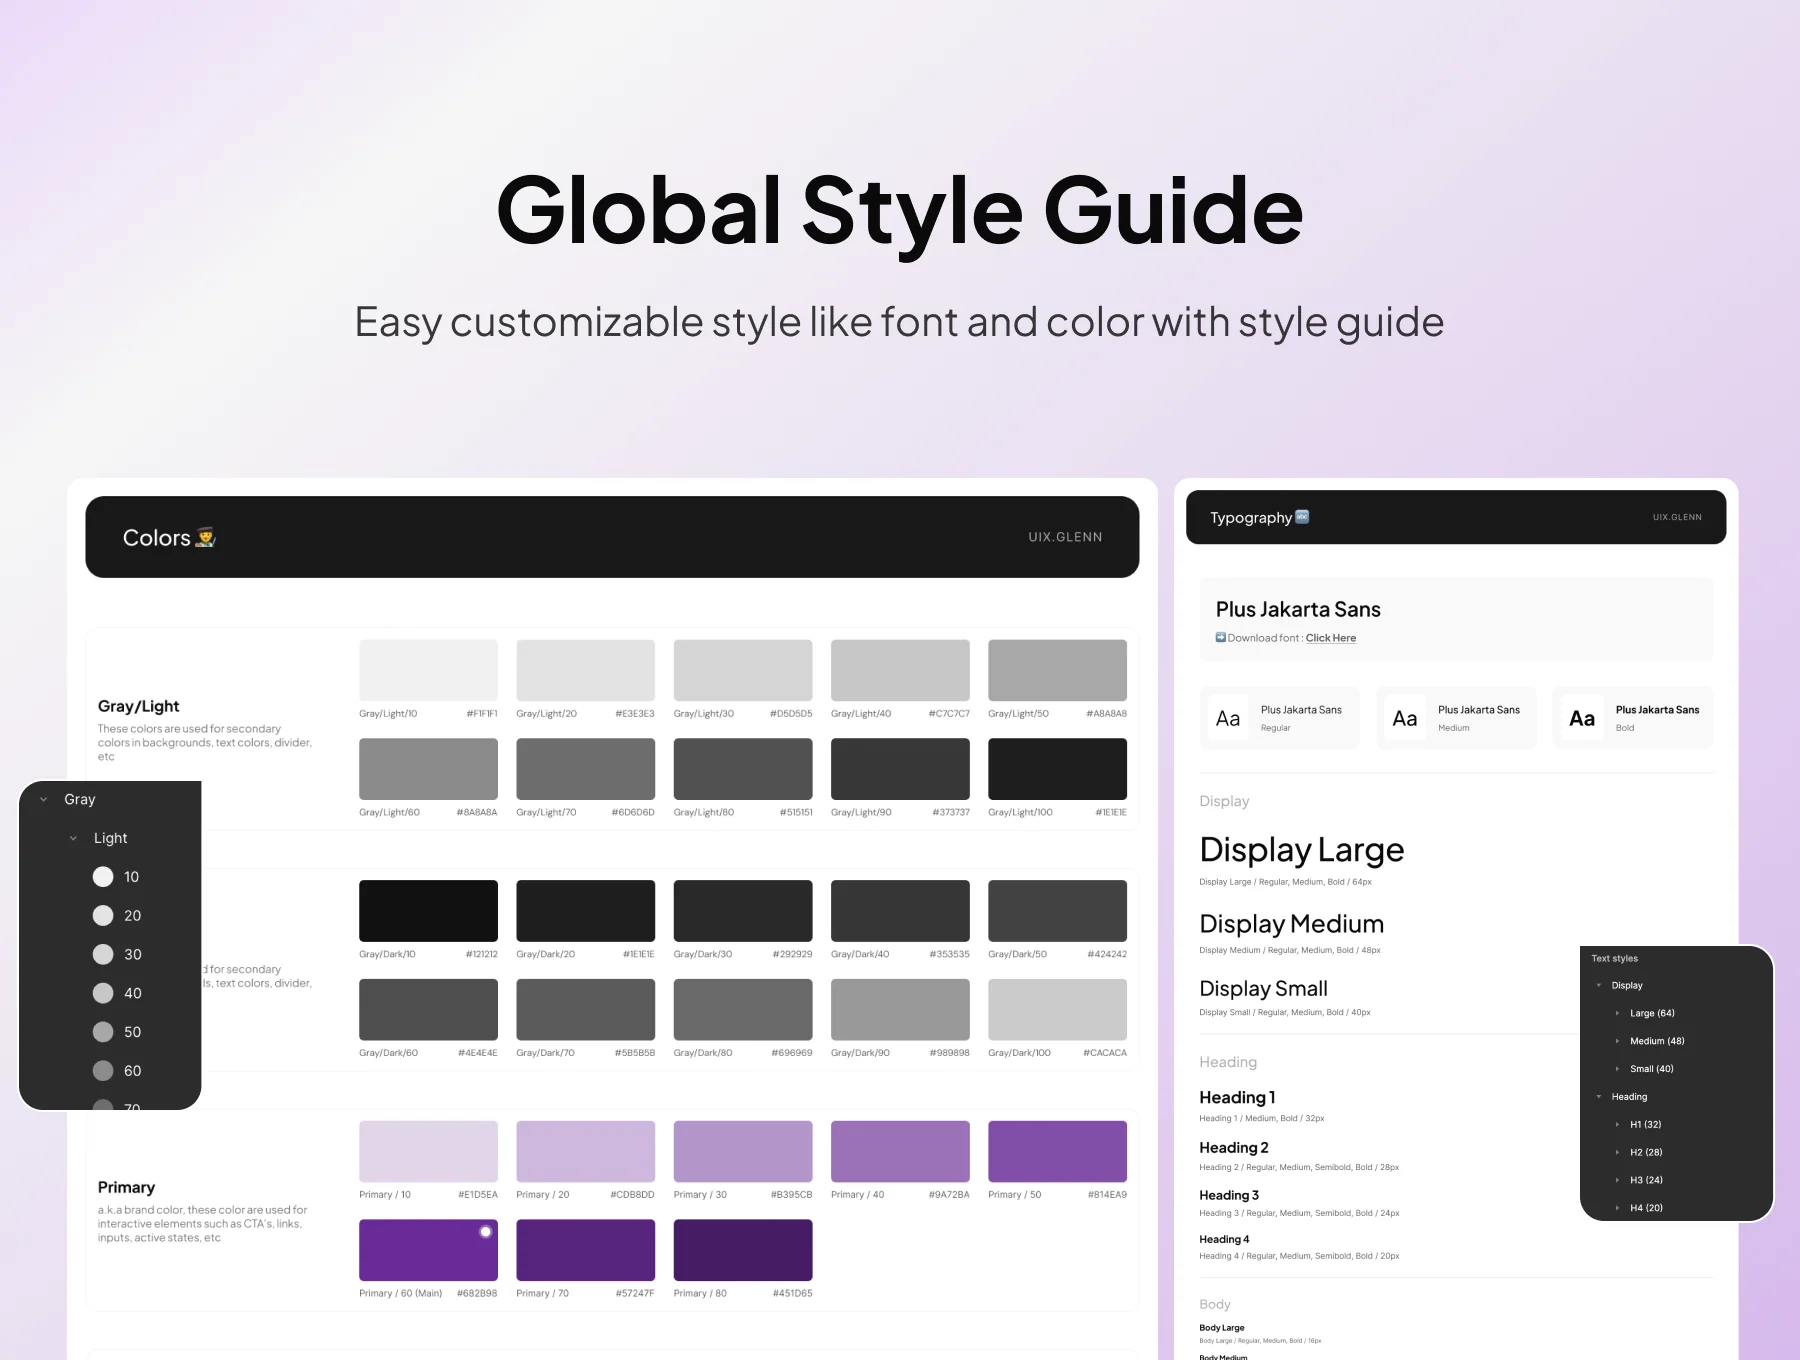Pick the Gray/Dark/10 black swatch
Image resolution: width=1800 pixels, height=1360 pixels.
coord(428,911)
